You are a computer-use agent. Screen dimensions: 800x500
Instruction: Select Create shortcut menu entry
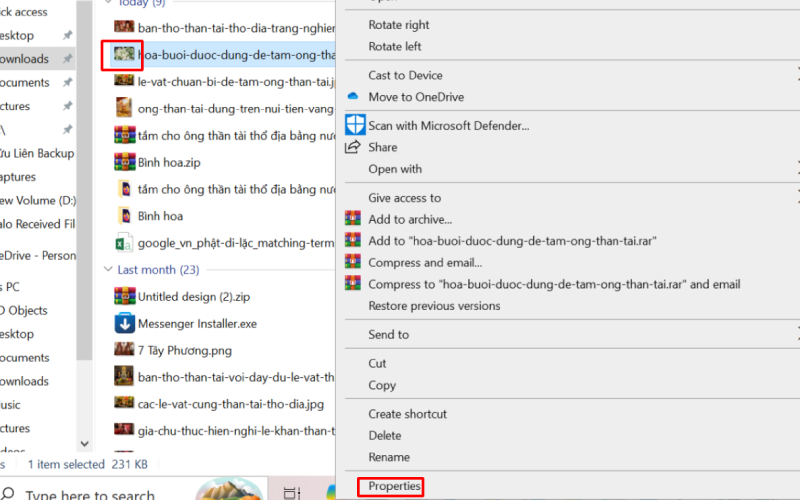407,414
